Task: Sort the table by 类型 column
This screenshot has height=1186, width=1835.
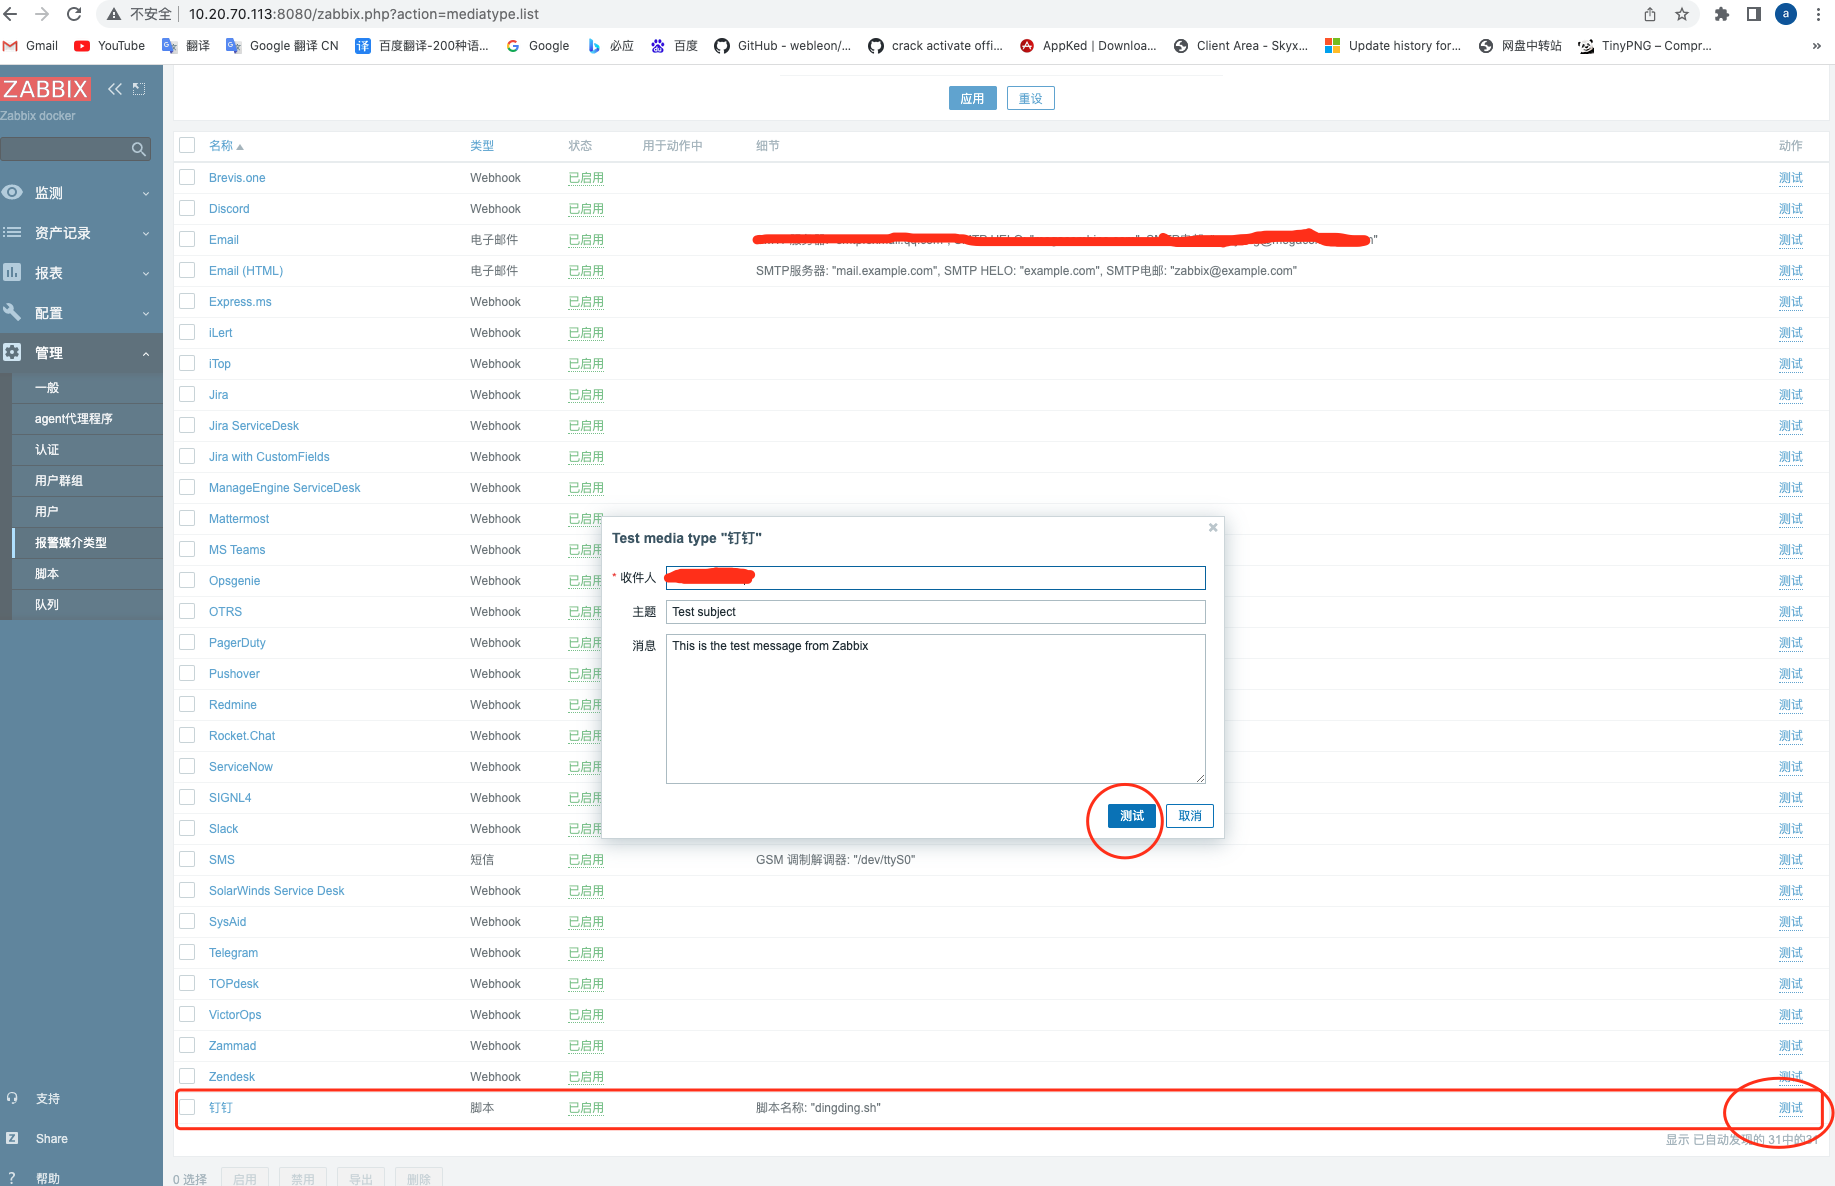Action: [482, 146]
